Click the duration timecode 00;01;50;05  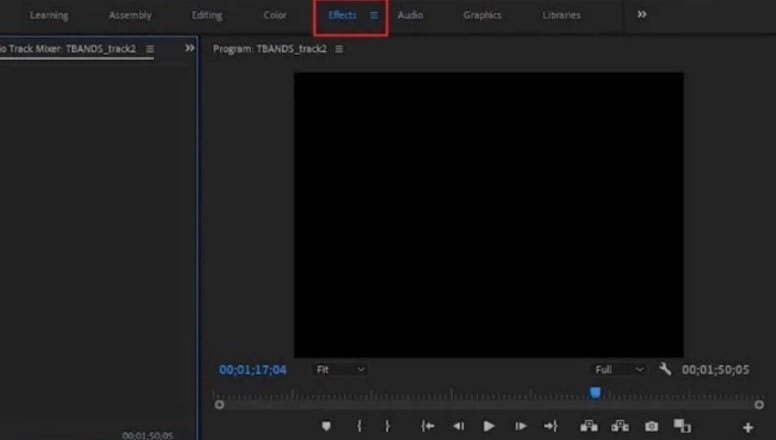point(716,370)
